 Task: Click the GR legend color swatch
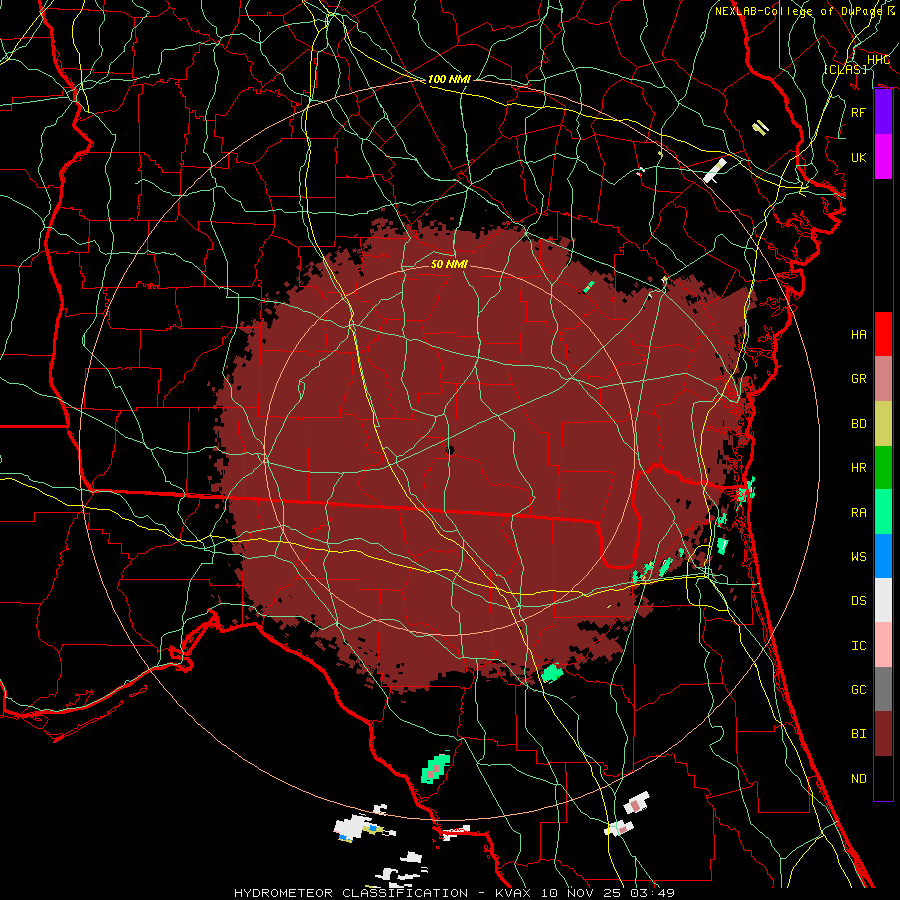pyautogui.click(x=883, y=378)
